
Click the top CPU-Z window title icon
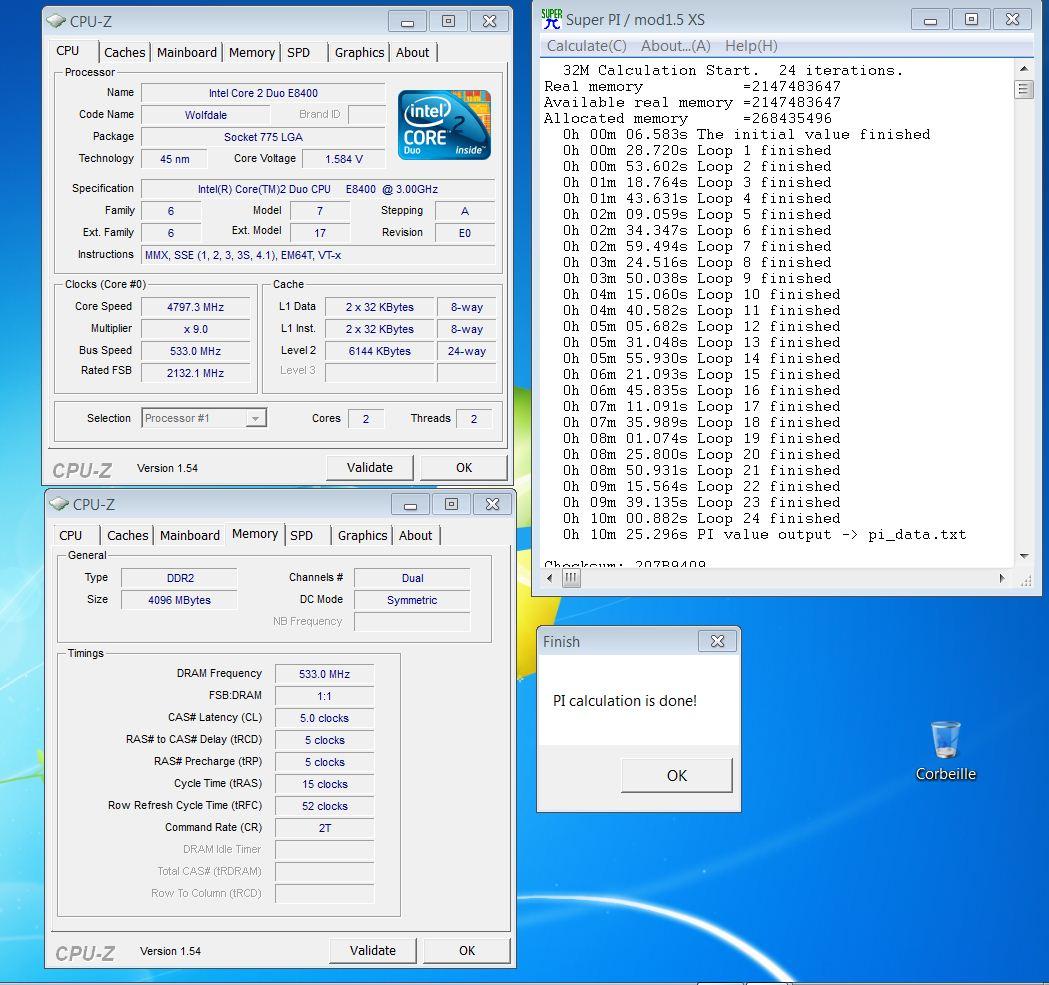point(56,21)
